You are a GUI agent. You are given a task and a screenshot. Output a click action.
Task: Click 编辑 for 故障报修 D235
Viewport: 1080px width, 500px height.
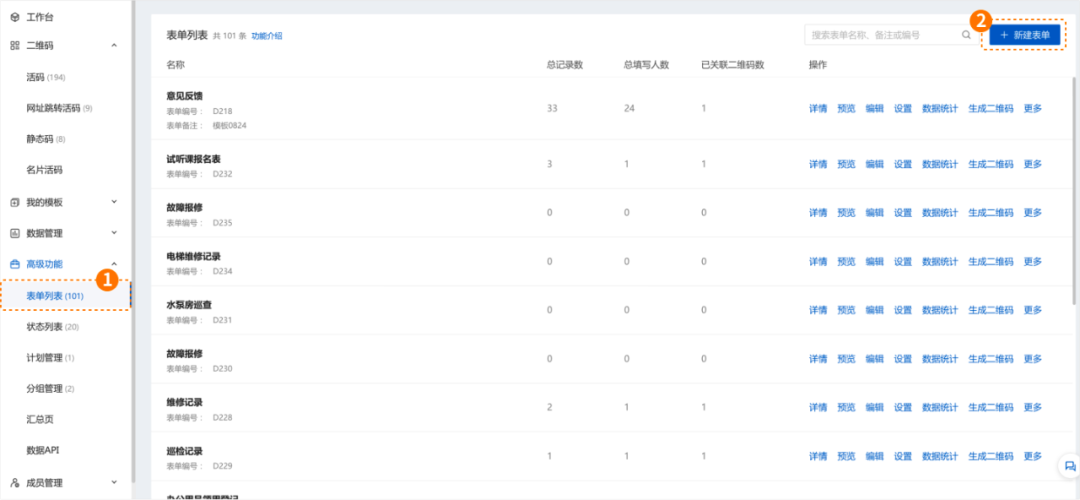coord(874,212)
